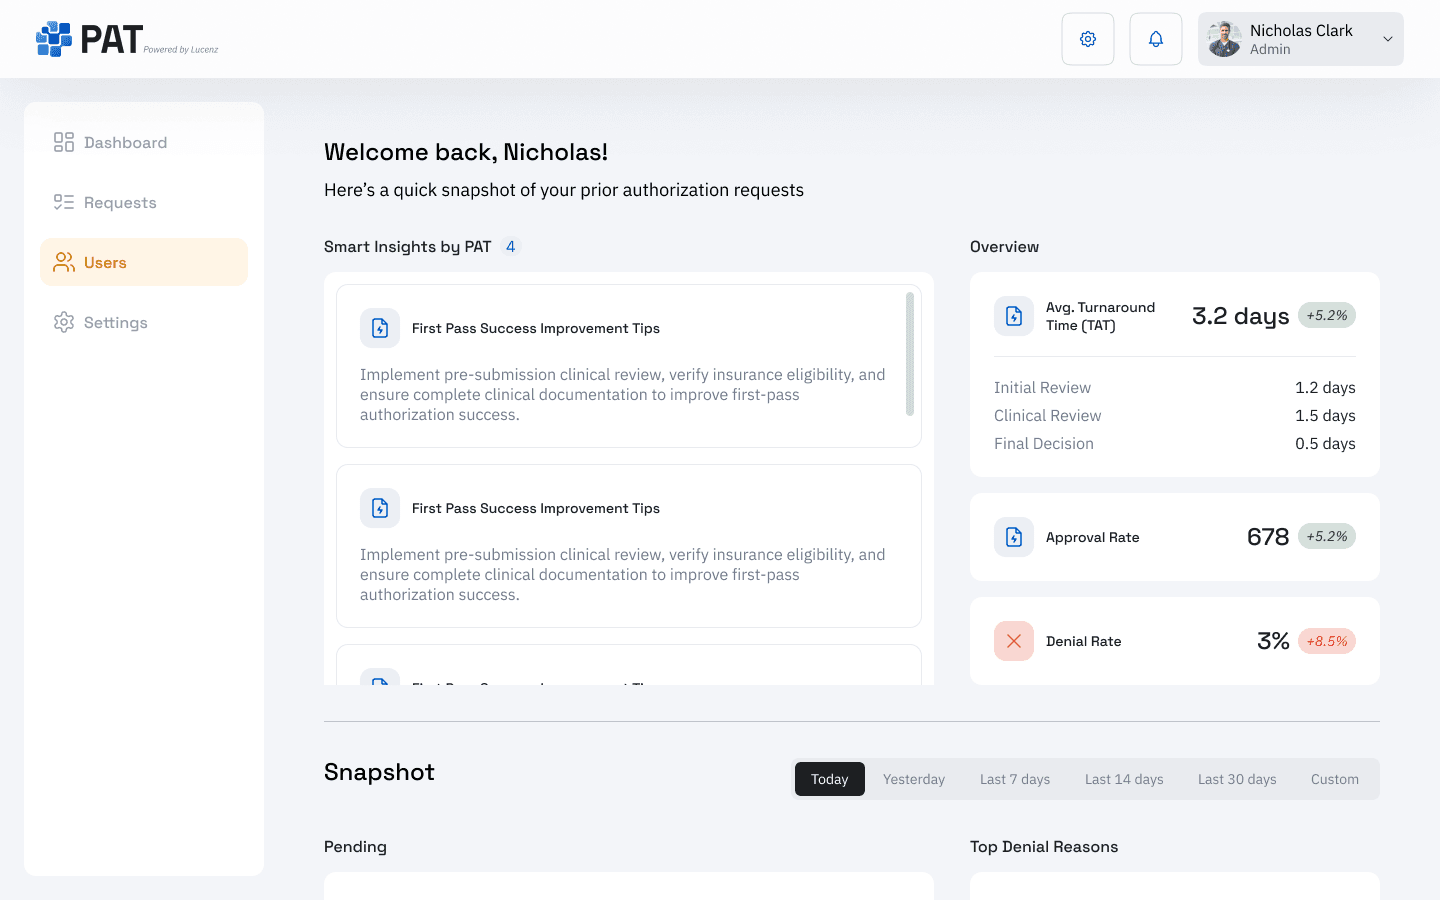1440x900 pixels.
Task: Switch snapshot view to Yesterday
Action: tap(913, 778)
